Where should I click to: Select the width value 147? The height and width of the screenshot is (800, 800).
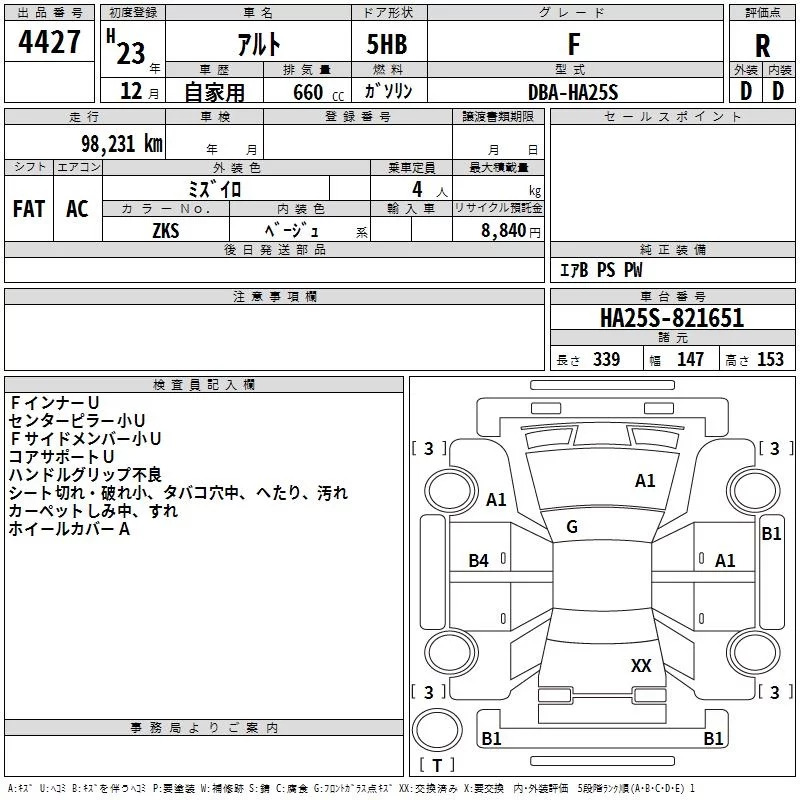point(690,359)
